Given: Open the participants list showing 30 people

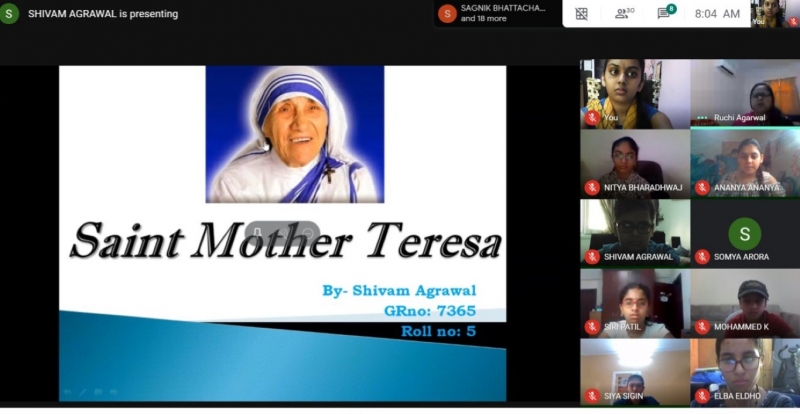Looking at the screenshot, I should point(625,13).
